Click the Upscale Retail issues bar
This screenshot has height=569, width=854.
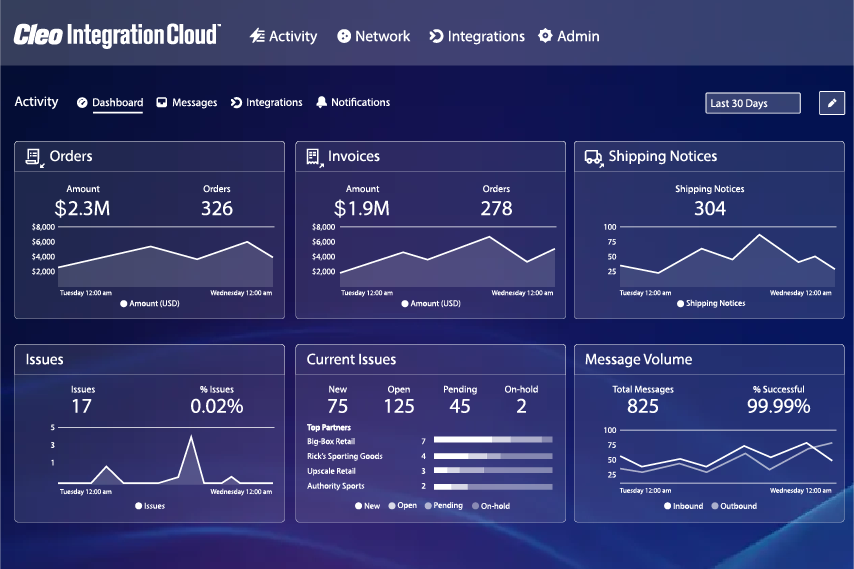coord(493,470)
